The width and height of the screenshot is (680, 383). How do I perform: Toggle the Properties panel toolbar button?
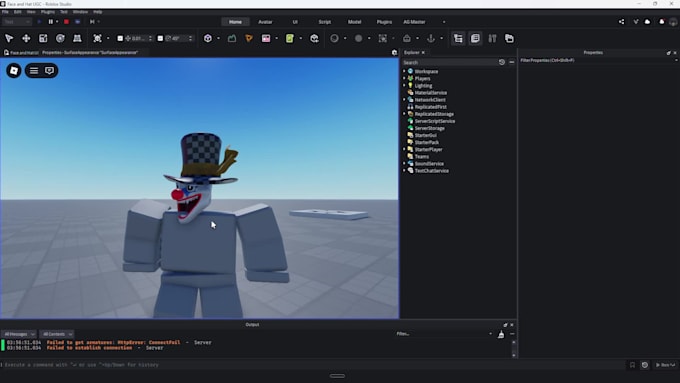coord(475,39)
